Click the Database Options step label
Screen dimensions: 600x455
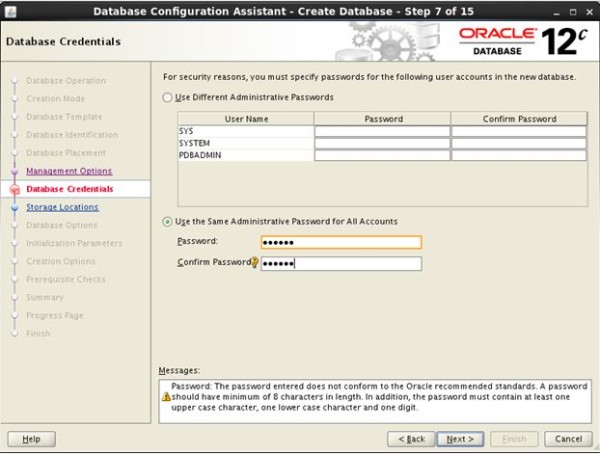pyautogui.click(x=62, y=225)
